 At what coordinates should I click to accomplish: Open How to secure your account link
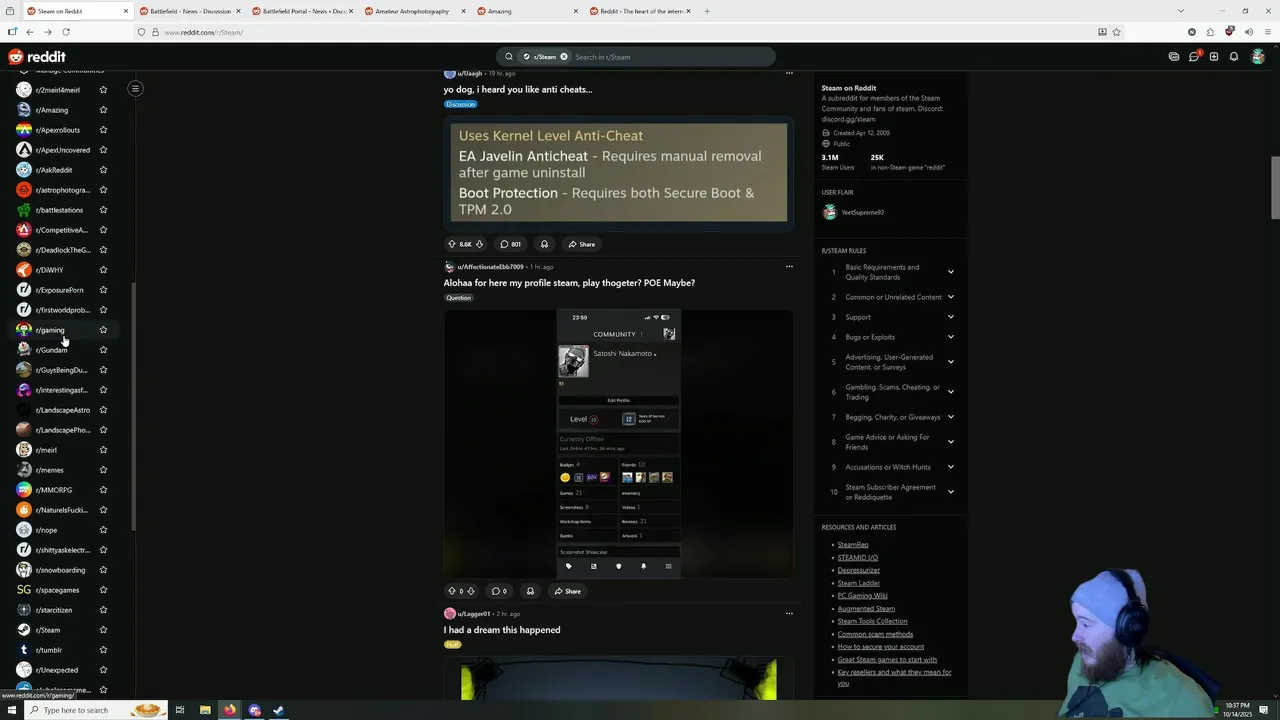[x=881, y=647]
